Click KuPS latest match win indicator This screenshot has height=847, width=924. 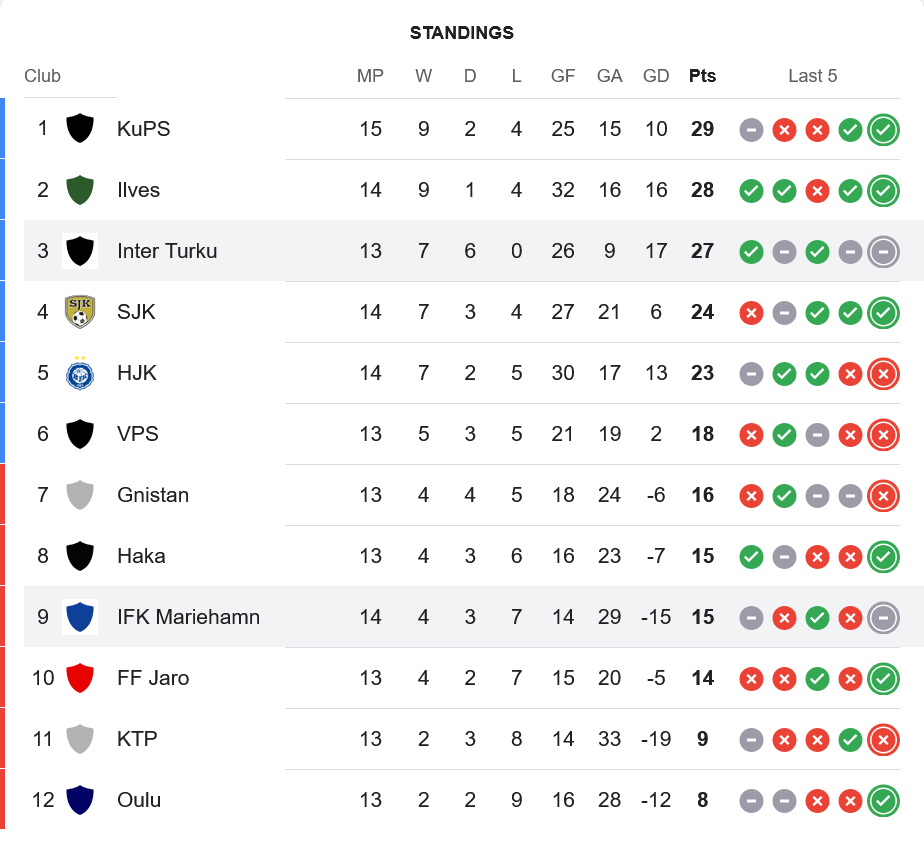click(883, 129)
